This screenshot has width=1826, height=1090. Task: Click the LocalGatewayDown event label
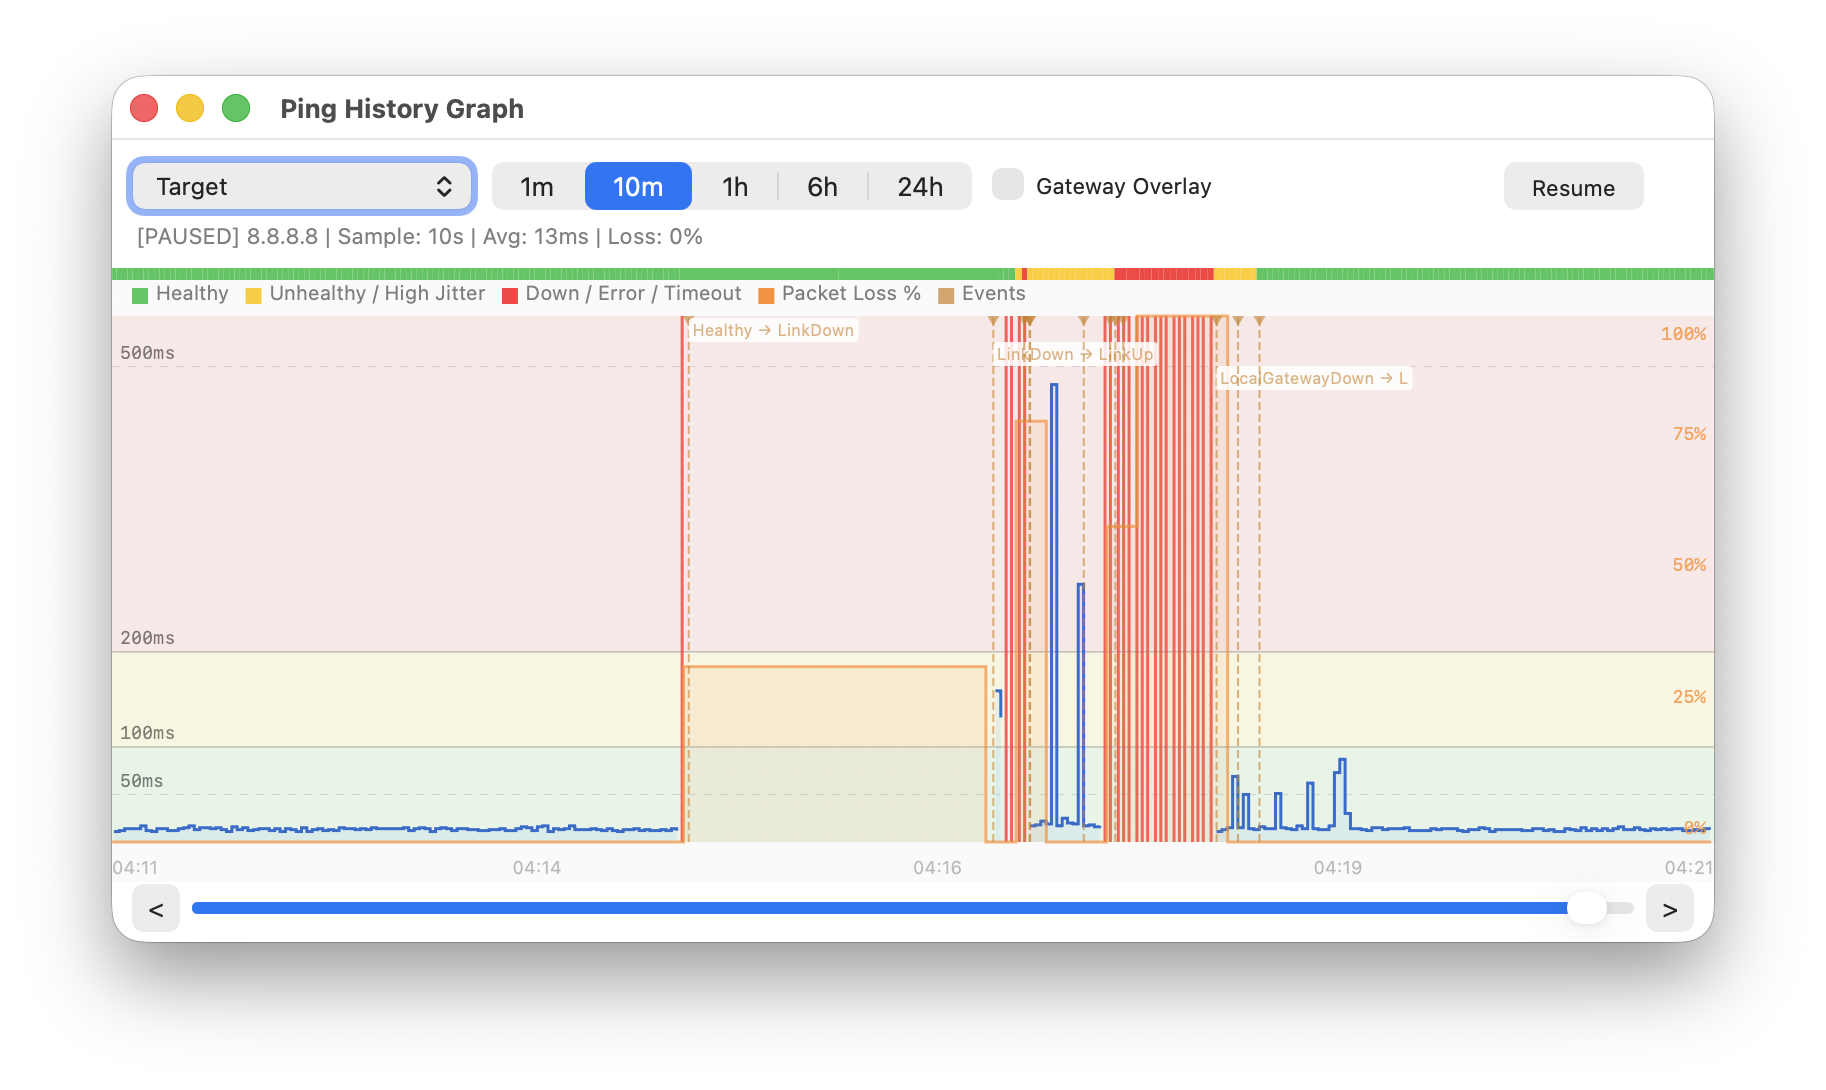(x=1313, y=378)
